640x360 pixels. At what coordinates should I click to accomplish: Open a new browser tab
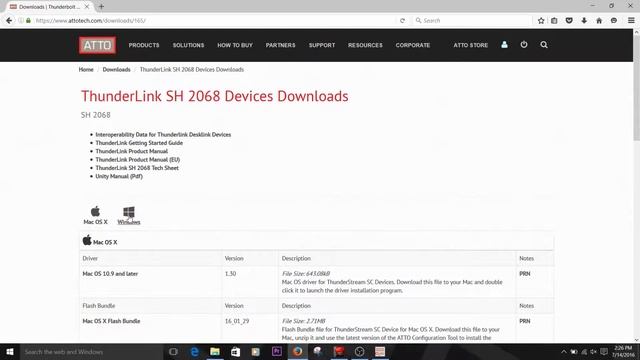101,7
